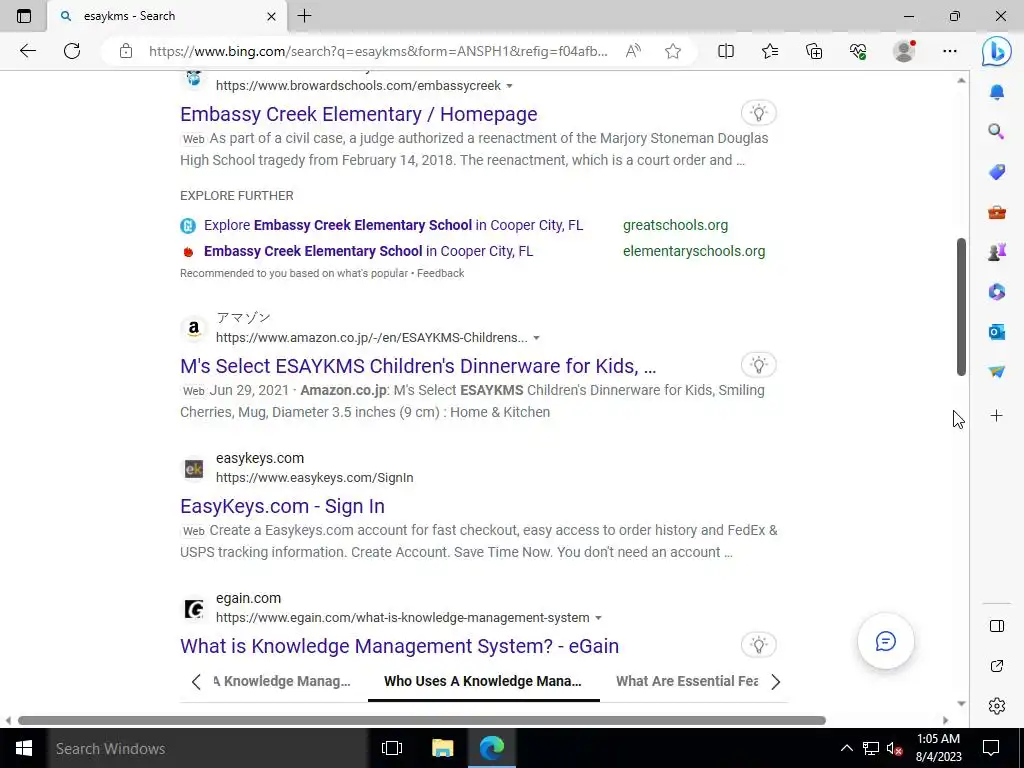Click the Search Windows taskbar box

pos(208,748)
